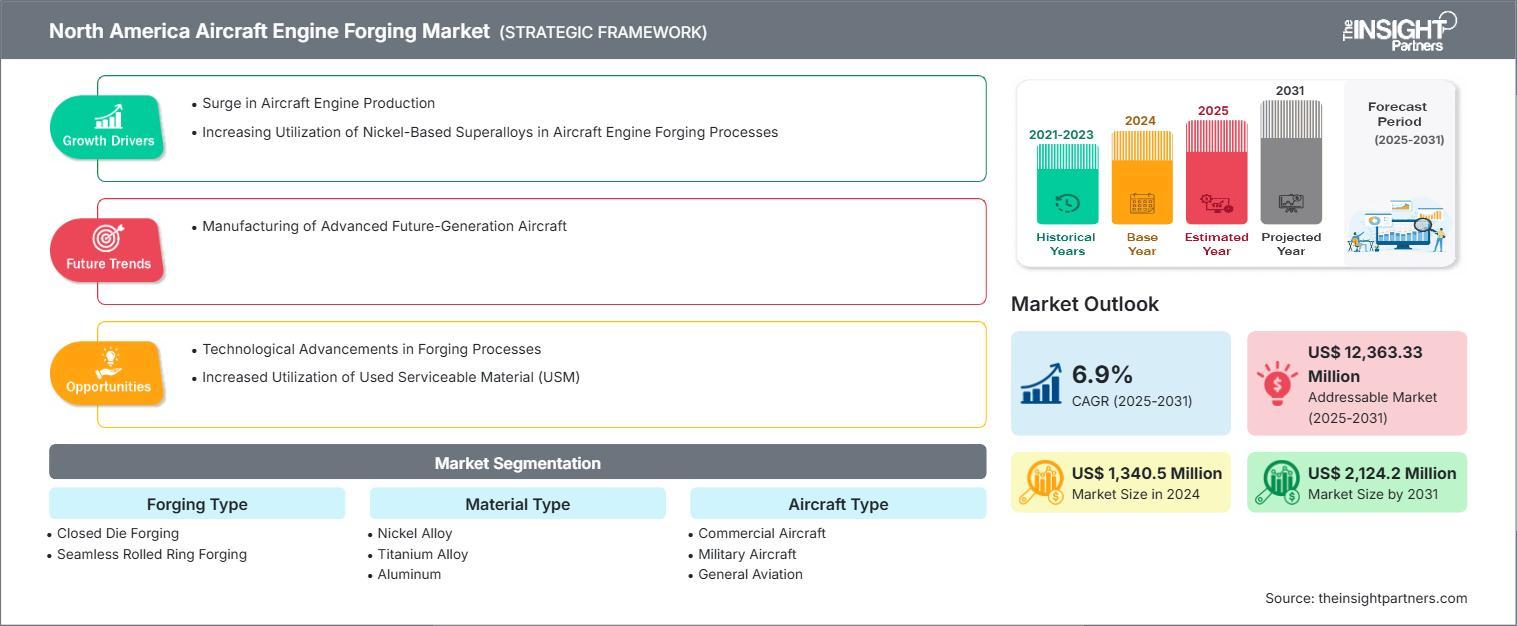Click the 6.9% CAGR value card
Screen dimensions: 1517x626
click(x=1121, y=384)
